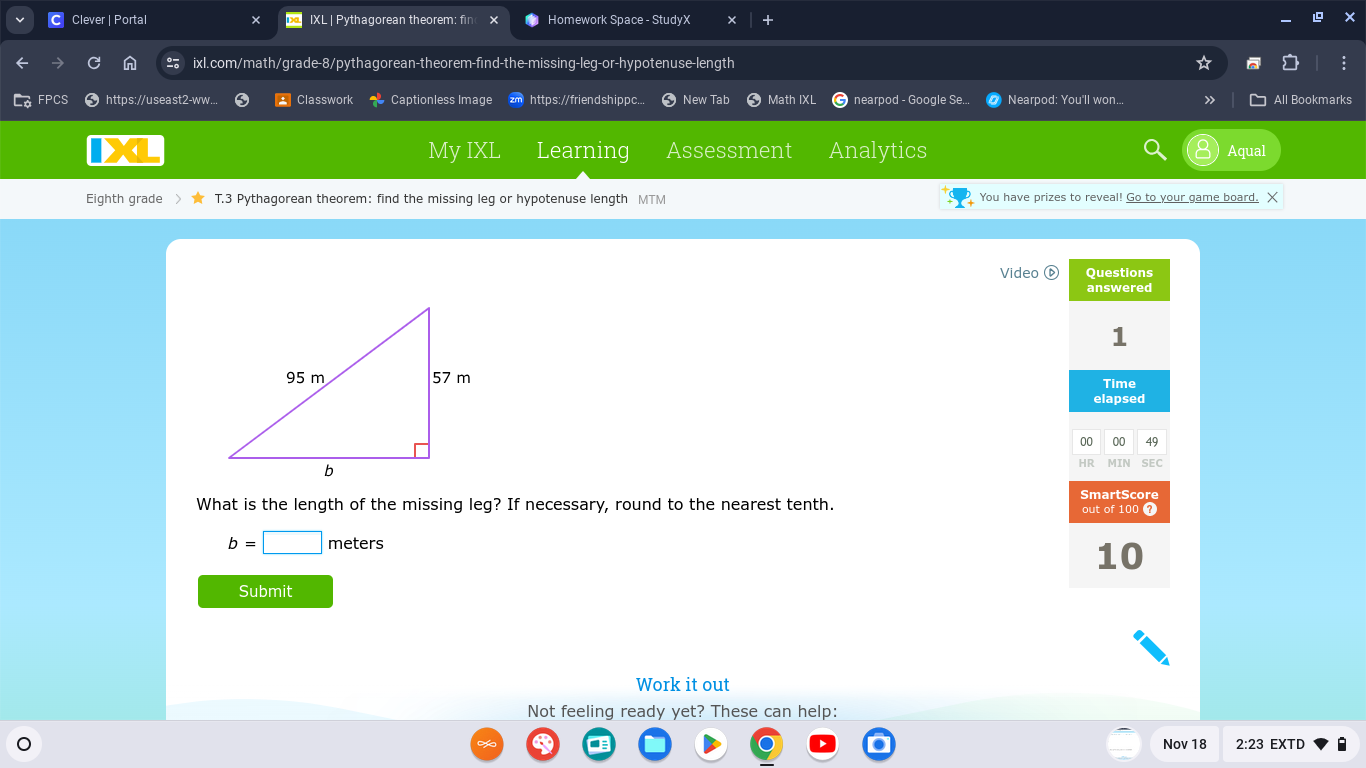Open the Nov 18 calendar date

(x=1185, y=744)
